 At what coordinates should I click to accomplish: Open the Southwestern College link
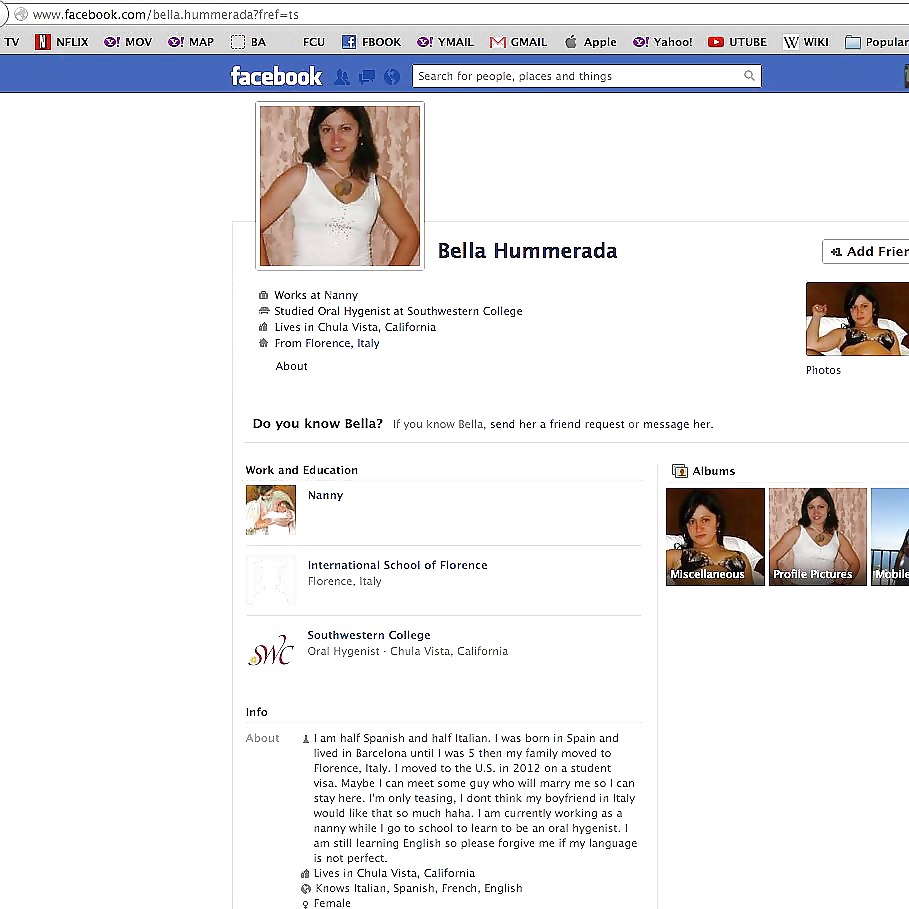pos(369,635)
